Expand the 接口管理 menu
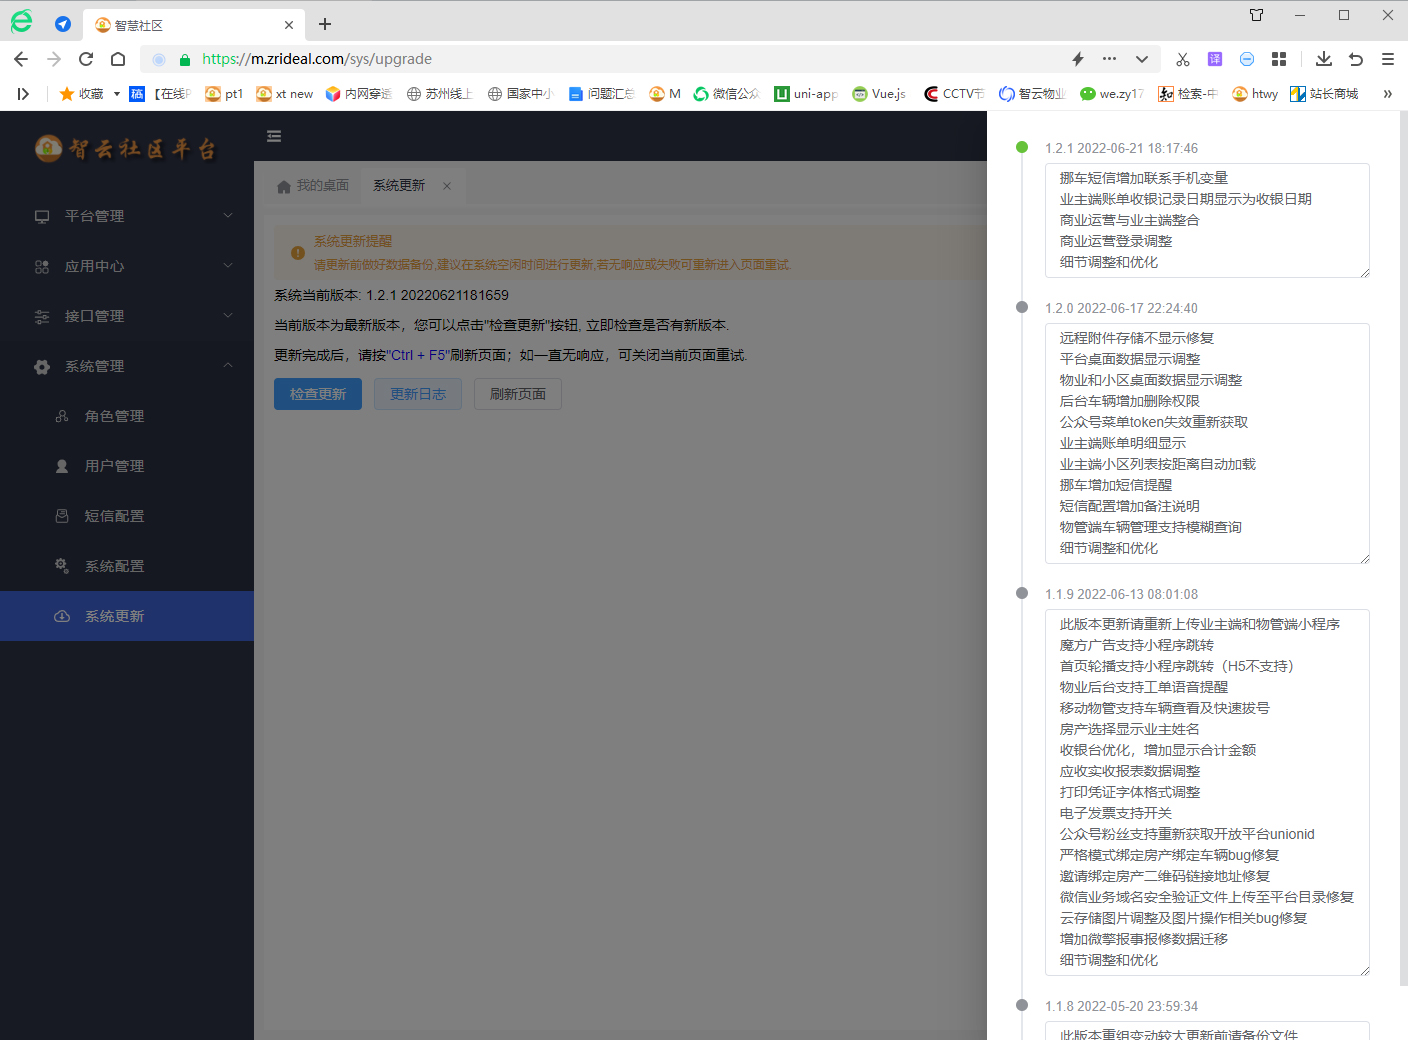1408x1040 pixels. point(127,316)
